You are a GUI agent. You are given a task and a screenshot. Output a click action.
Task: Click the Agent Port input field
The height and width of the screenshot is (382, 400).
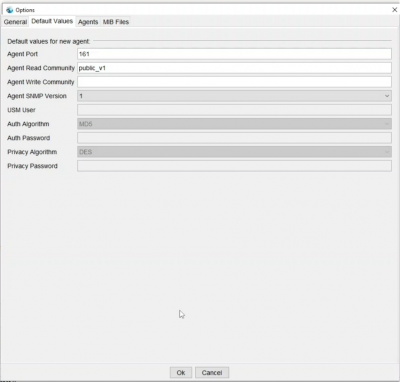tap(234, 54)
